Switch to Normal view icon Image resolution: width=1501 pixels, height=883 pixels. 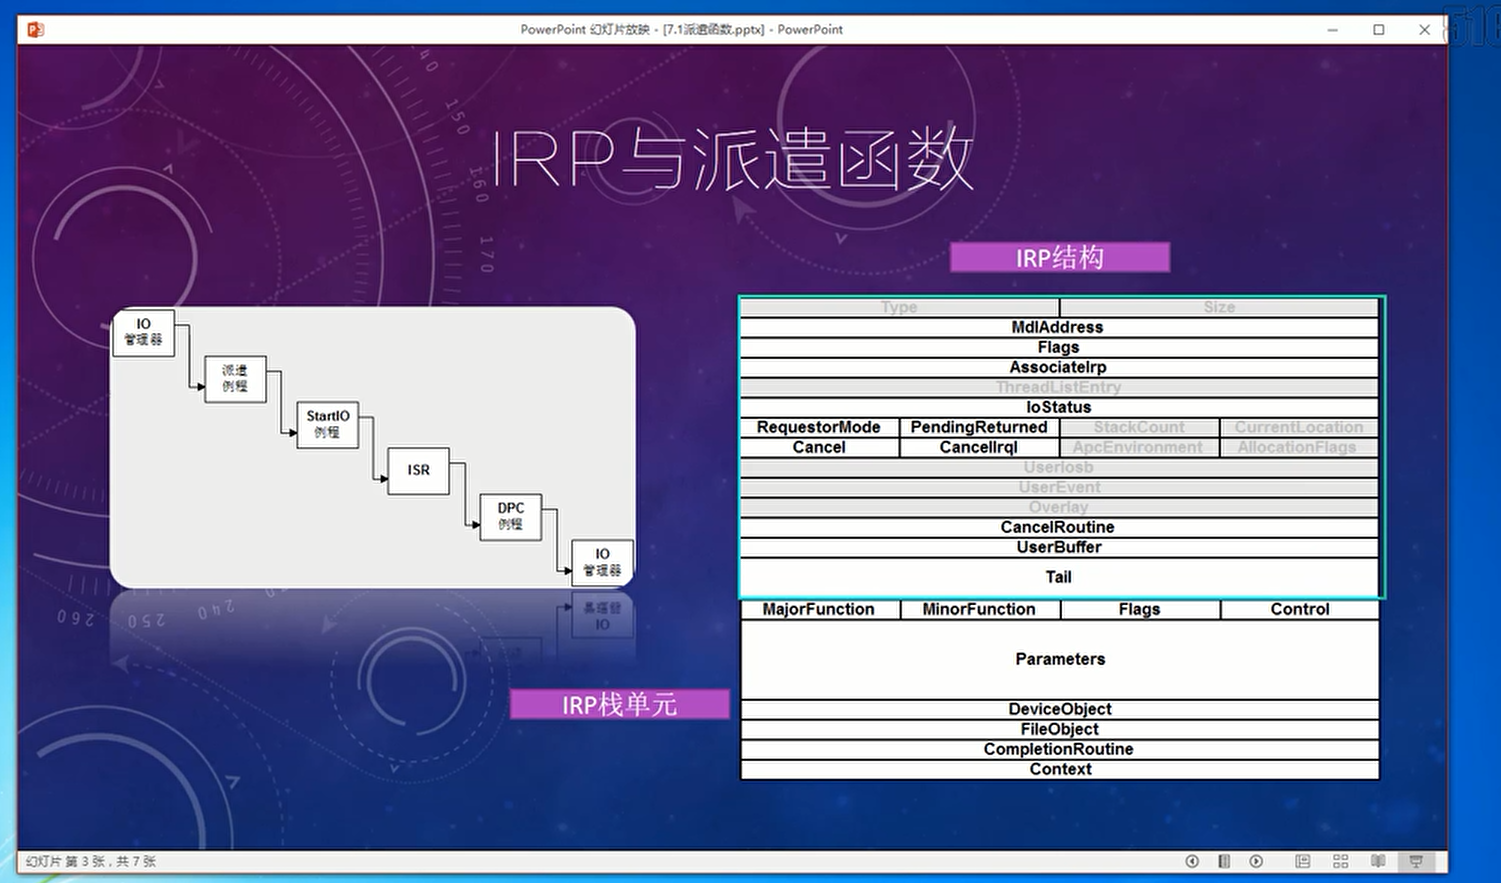(x=1302, y=861)
